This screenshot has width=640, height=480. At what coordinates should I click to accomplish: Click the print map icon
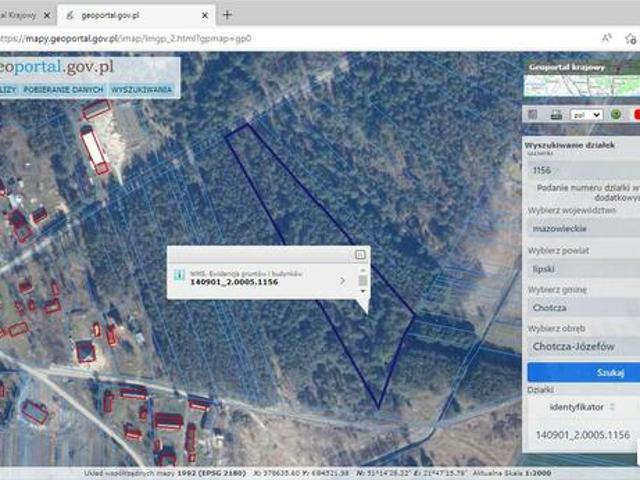(555, 114)
